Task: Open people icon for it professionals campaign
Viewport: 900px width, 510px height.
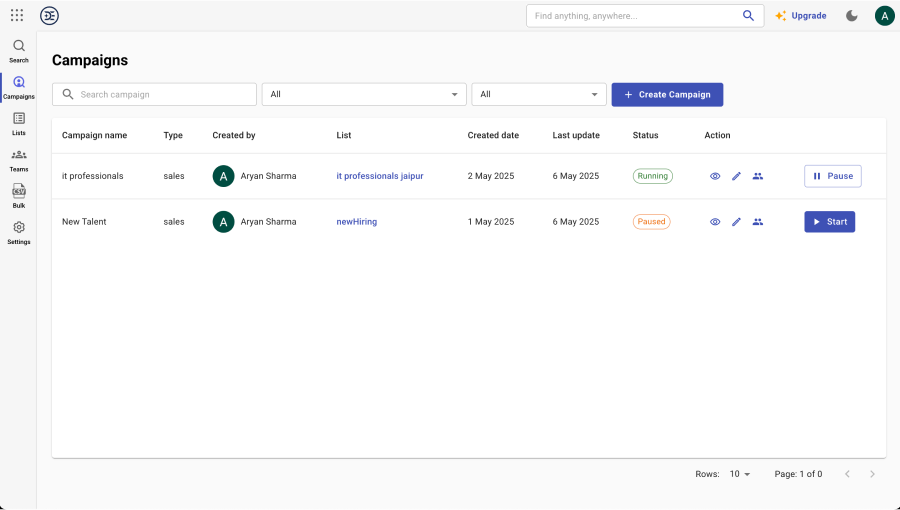Action: point(758,176)
